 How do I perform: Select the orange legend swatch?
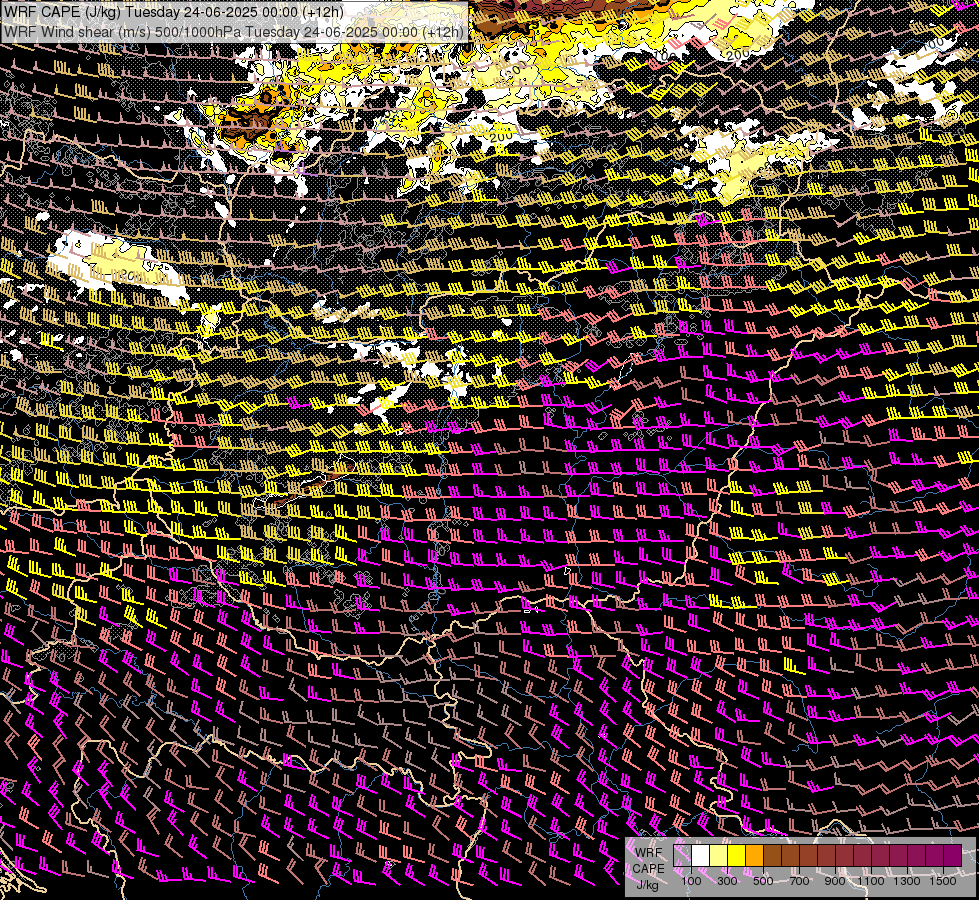click(754, 855)
